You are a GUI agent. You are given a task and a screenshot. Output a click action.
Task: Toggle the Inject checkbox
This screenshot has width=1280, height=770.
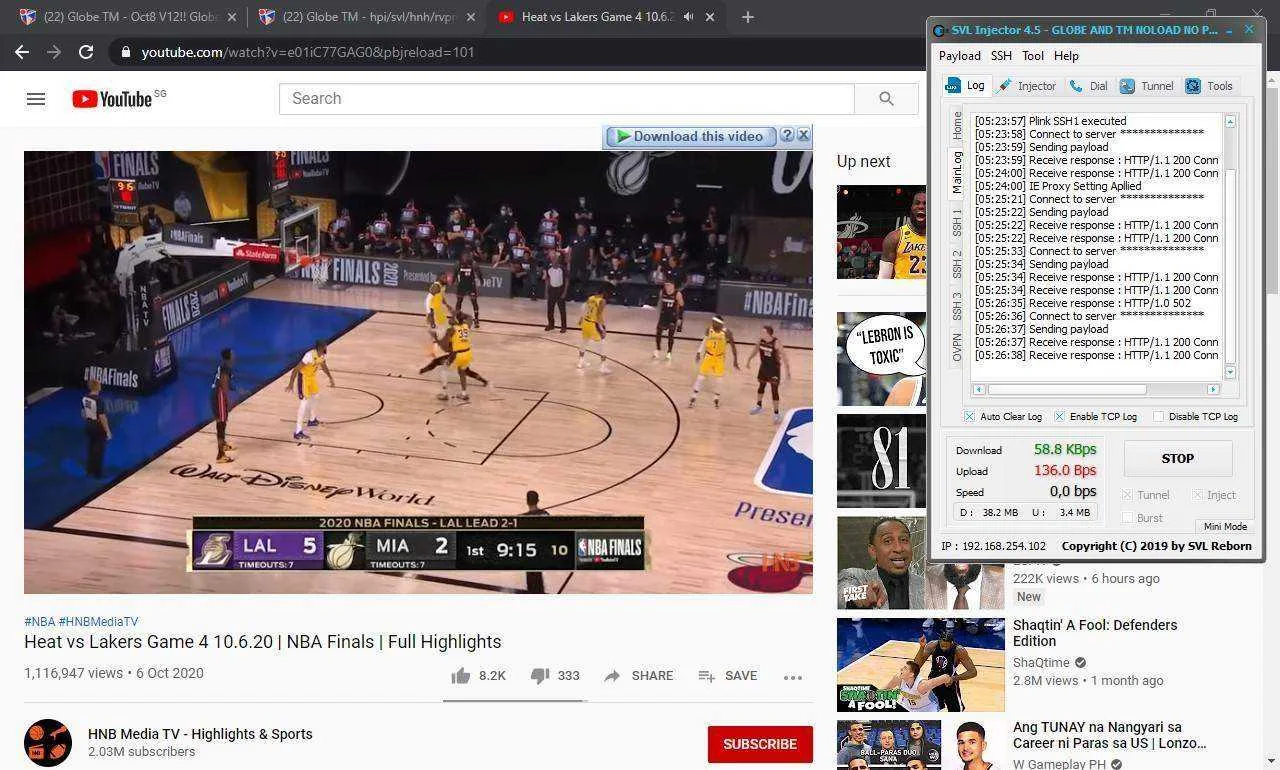[1197, 495]
